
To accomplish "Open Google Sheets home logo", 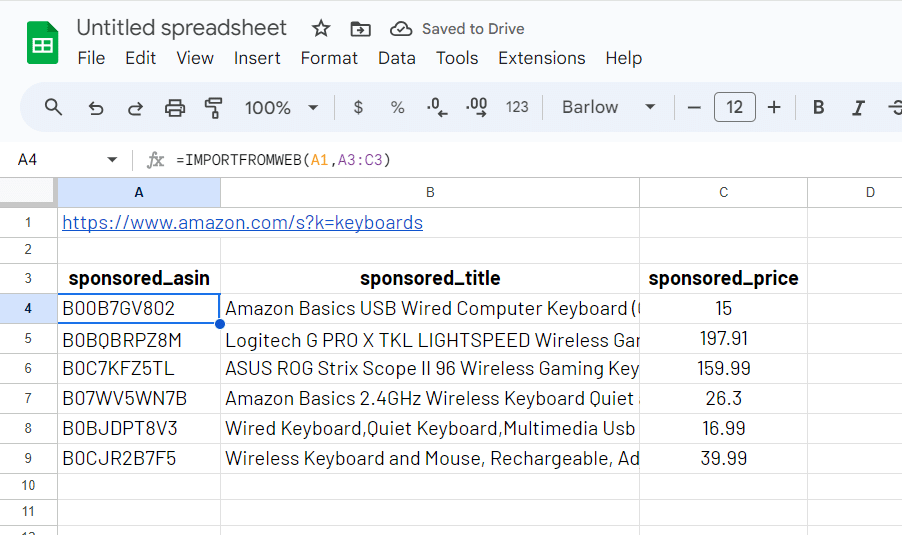I will pyautogui.click(x=43, y=43).
